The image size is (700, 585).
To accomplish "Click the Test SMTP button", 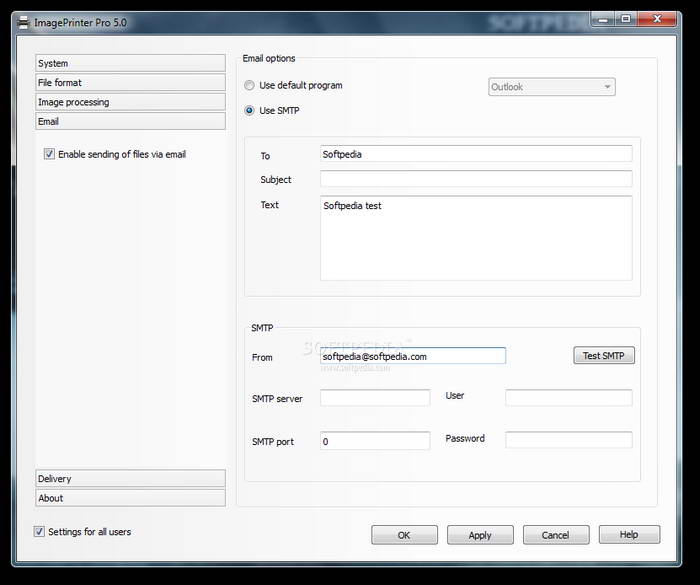I will [x=604, y=355].
